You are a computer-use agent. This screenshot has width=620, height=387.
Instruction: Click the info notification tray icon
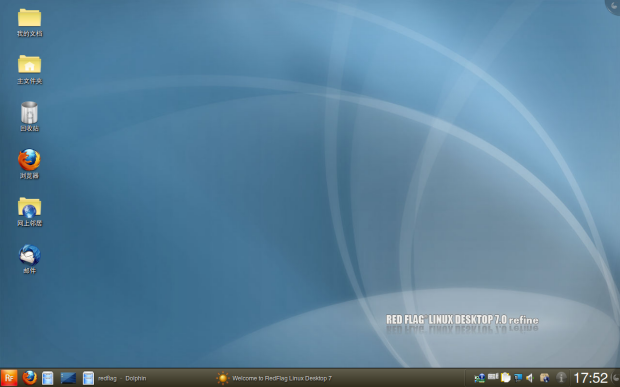[x=561, y=378]
